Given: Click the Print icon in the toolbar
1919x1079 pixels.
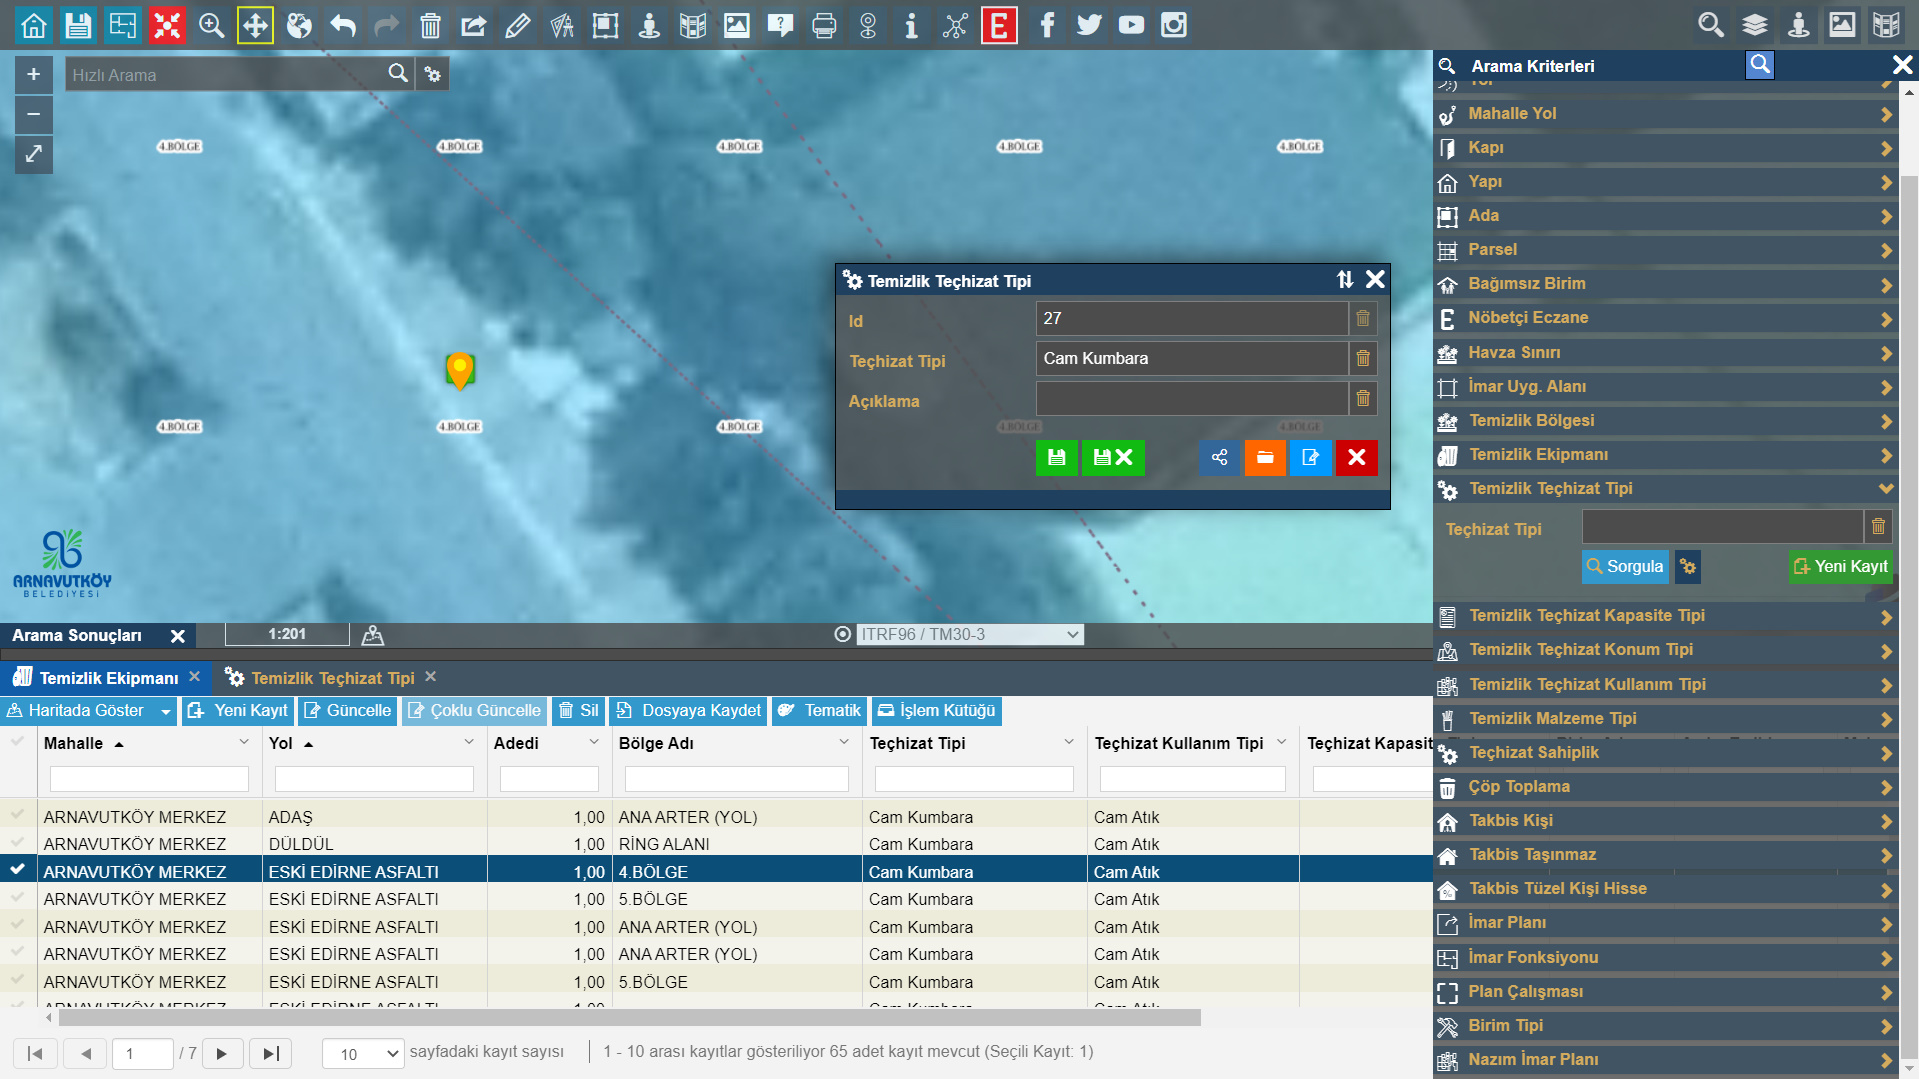Looking at the screenshot, I should pyautogui.click(x=824, y=25).
